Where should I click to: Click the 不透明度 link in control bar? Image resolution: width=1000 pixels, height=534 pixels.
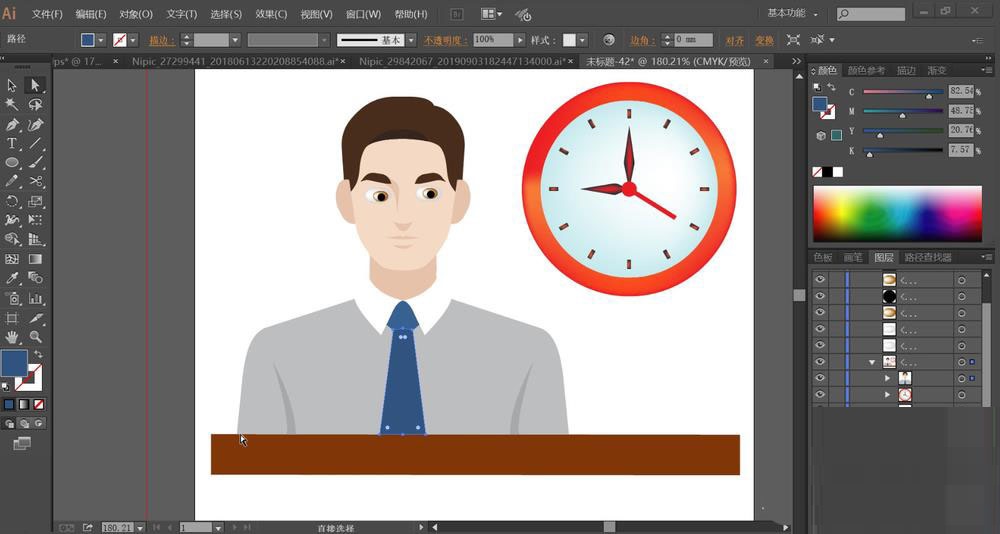pos(445,40)
